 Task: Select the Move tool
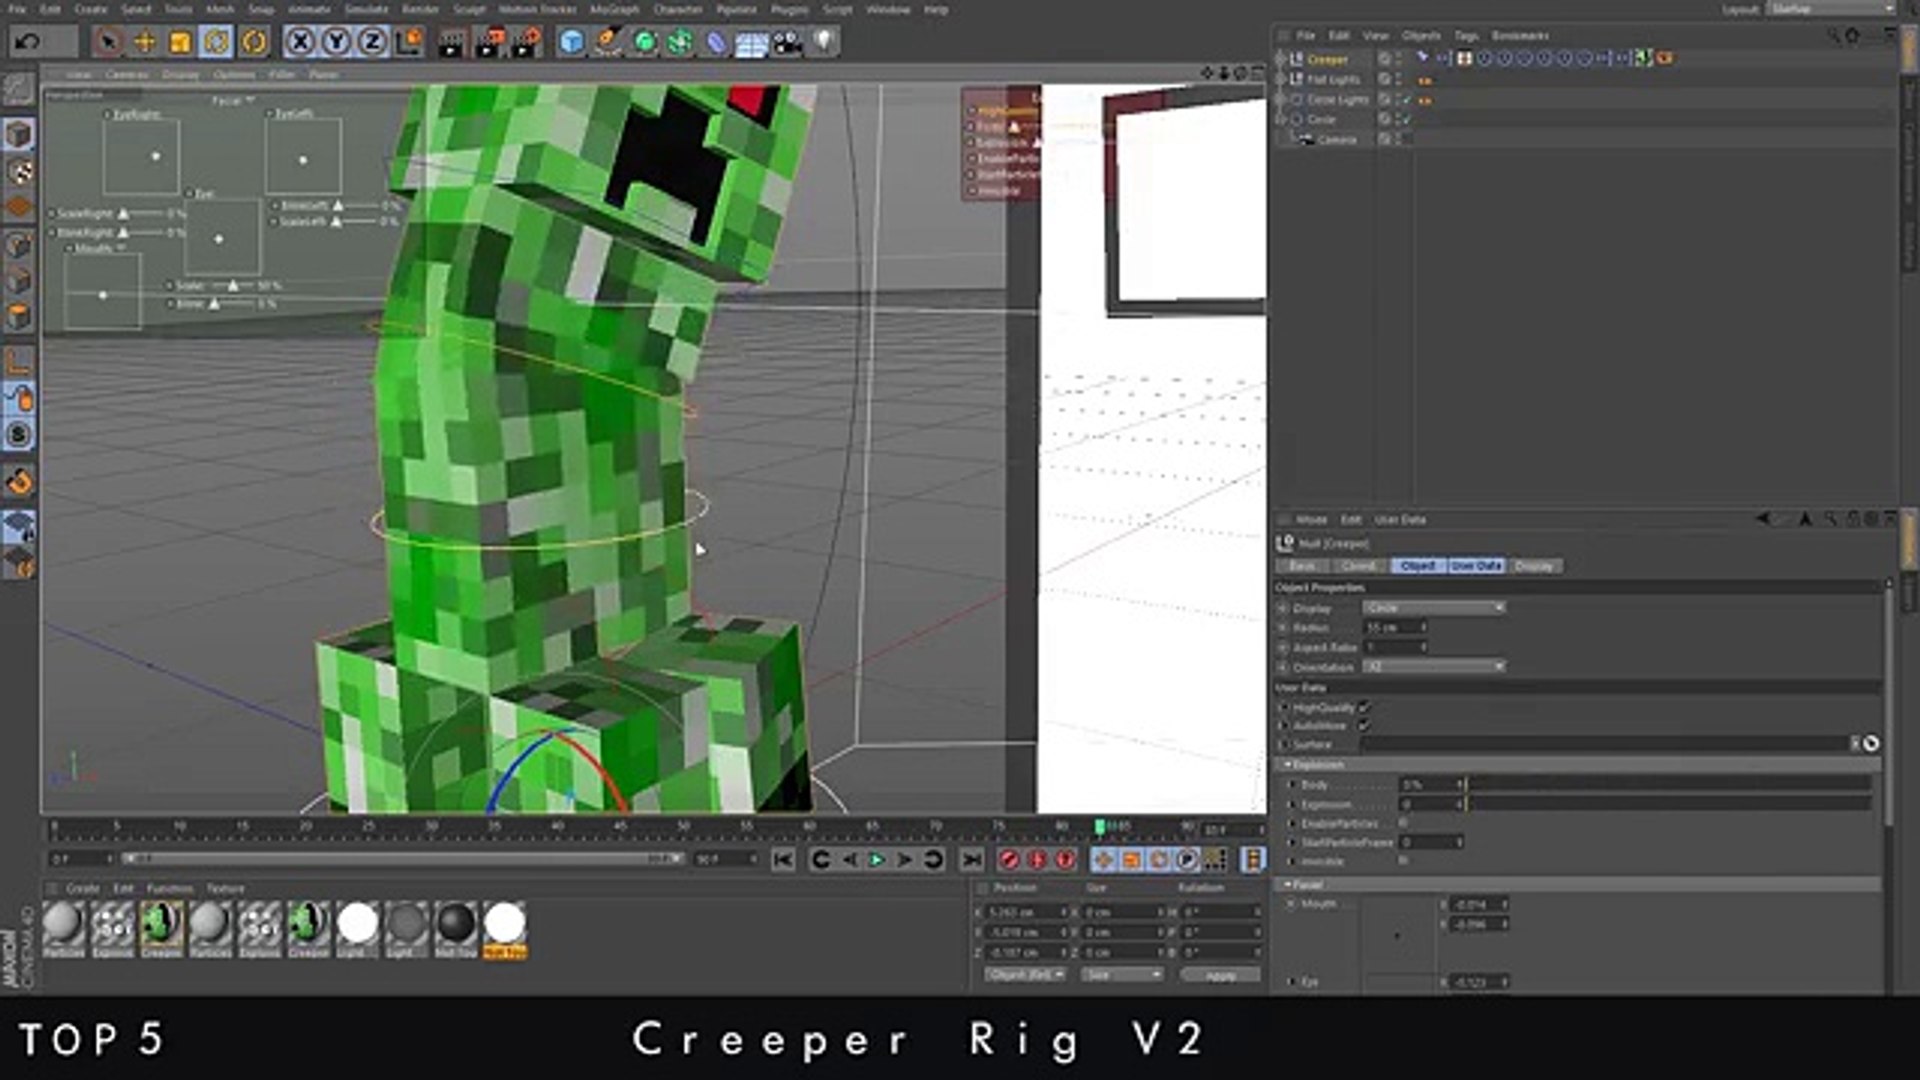click(144, 42)
